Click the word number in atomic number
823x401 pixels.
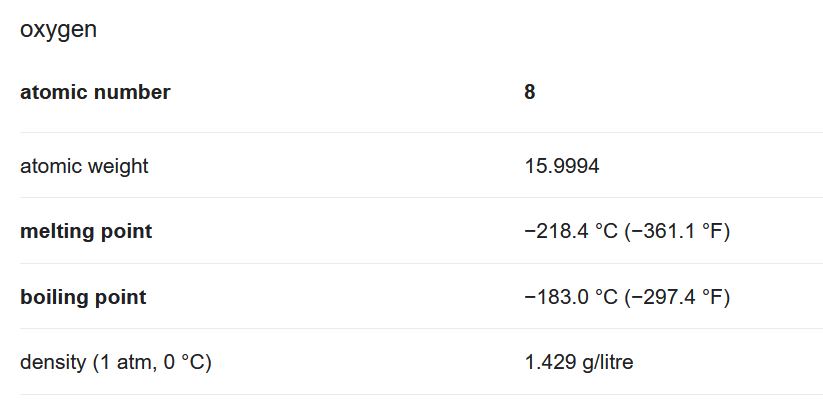coord(130,93)
